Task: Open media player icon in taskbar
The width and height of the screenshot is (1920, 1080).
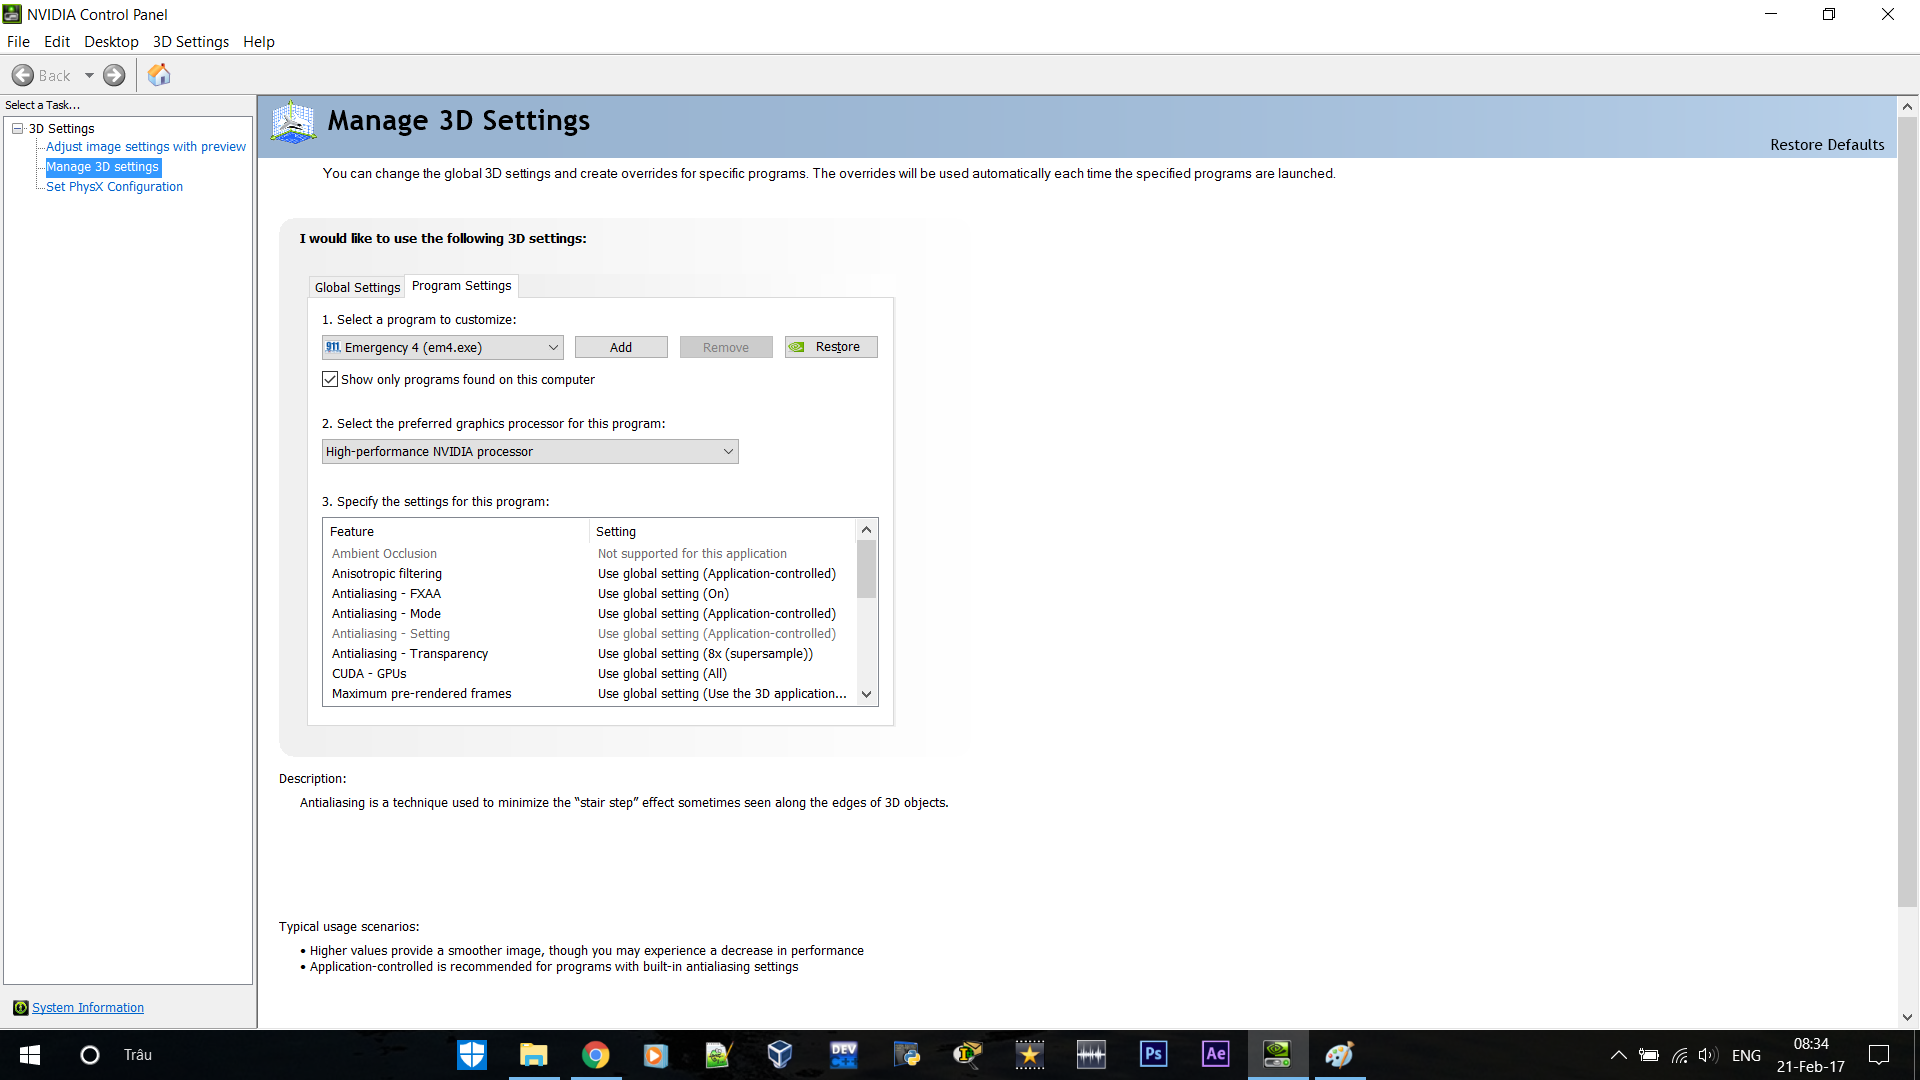Action: (x=656, y=1055)
